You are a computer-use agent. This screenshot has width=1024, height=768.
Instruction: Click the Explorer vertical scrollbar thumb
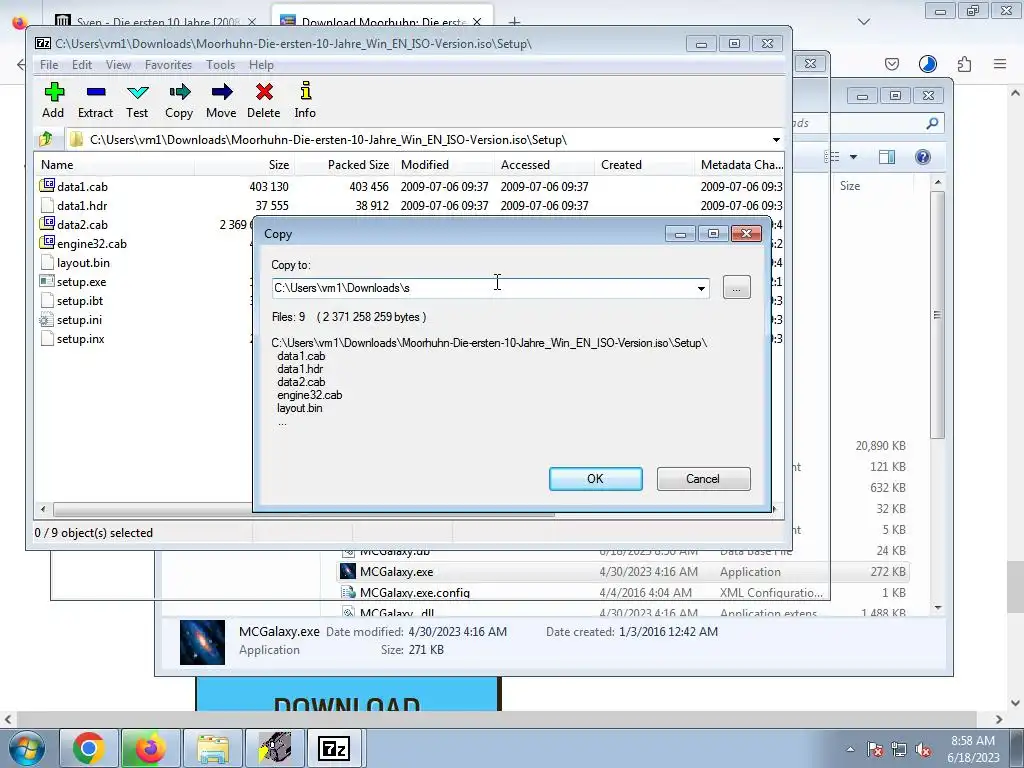[x=937, y=315]
